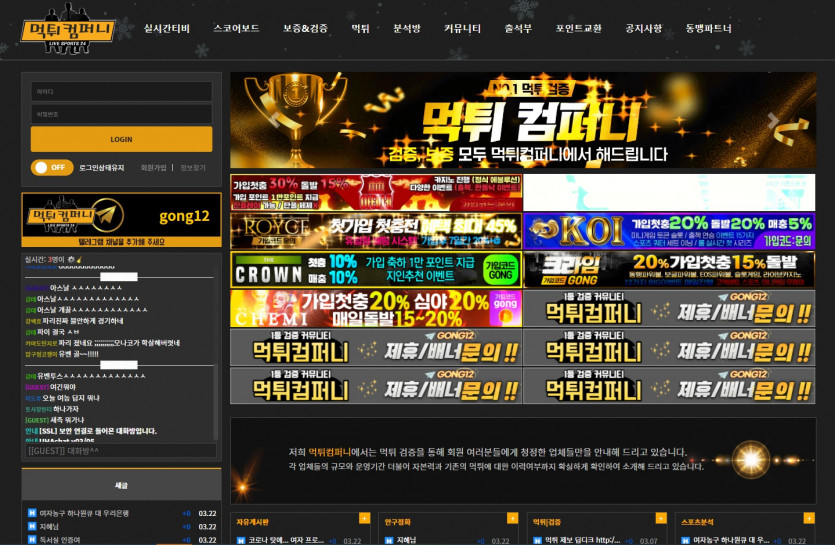Toggle the 로그인상태유지 OFF switch

click(x=51, y=167)
